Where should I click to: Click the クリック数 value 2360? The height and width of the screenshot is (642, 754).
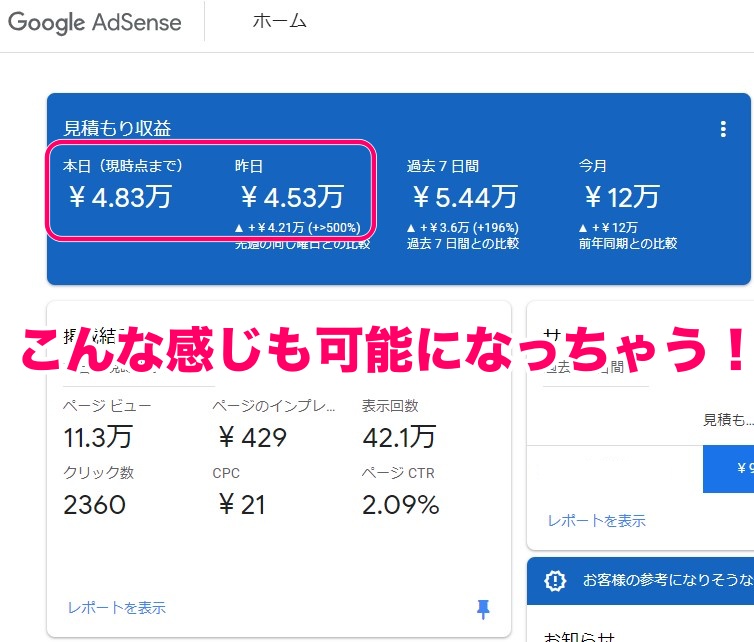click(x=94, y=505)
